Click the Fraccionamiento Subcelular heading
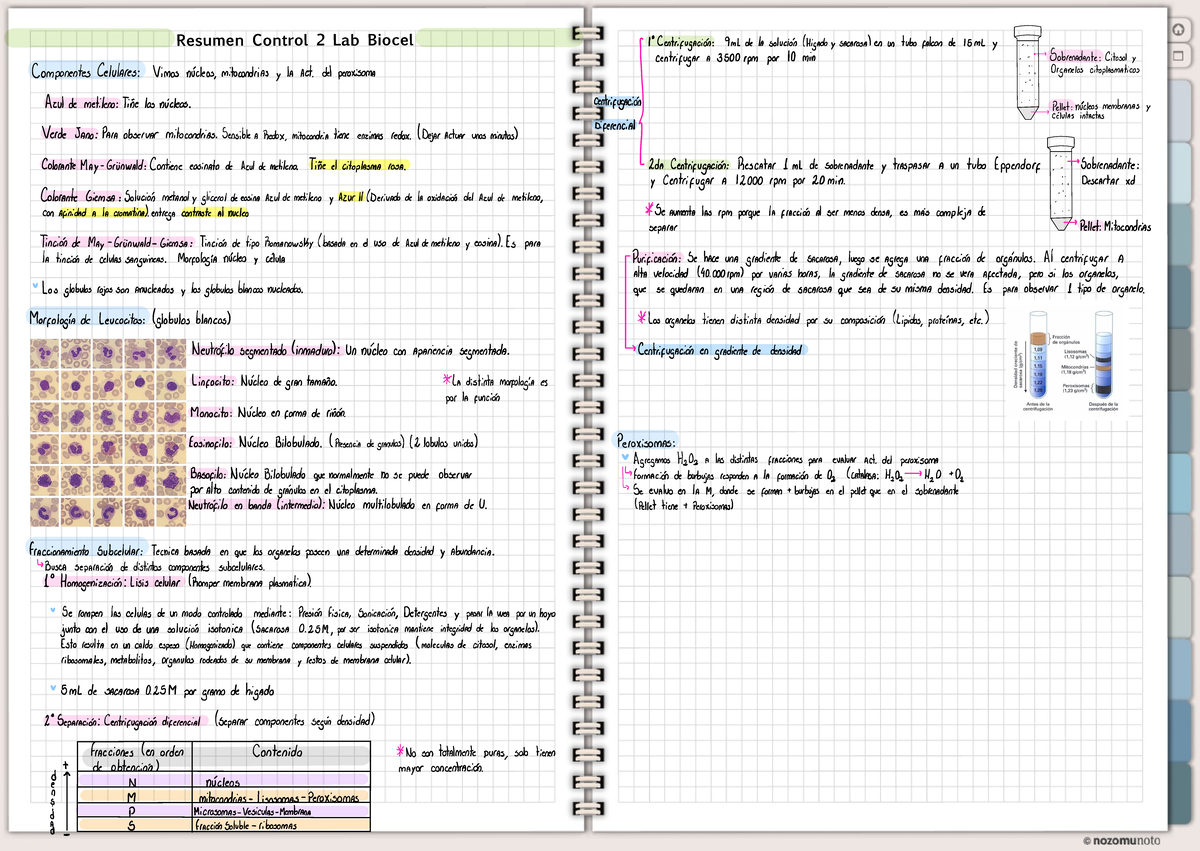 (x=85, y=551)
